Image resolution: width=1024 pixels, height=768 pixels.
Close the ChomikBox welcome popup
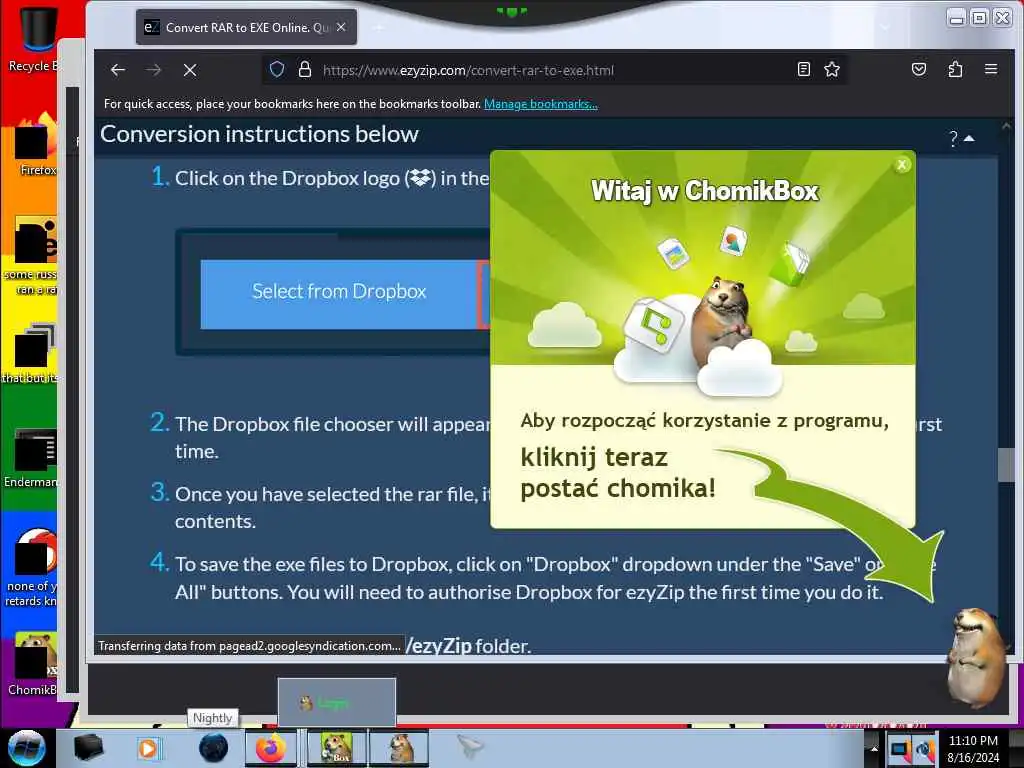click(x=902, y=165)
